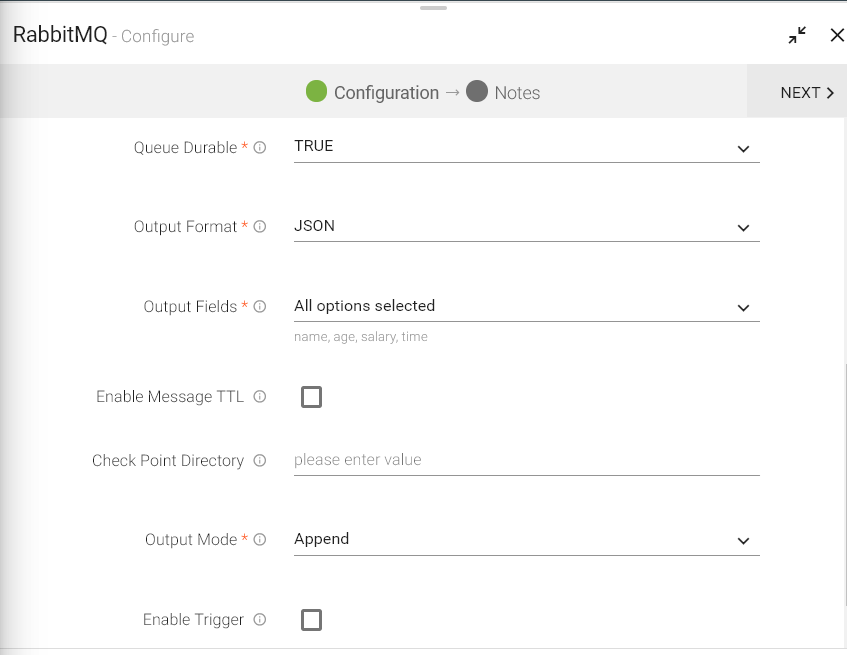Open the Output Fields selection dropdown
The image size is (847, 655).
coord(526,307)
